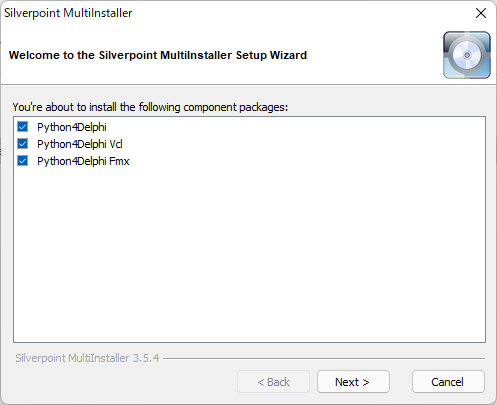The height and width of the screenshot is (405, 497).
Task: Click the horizontal separator beside version label
Action: coord(324,359)
